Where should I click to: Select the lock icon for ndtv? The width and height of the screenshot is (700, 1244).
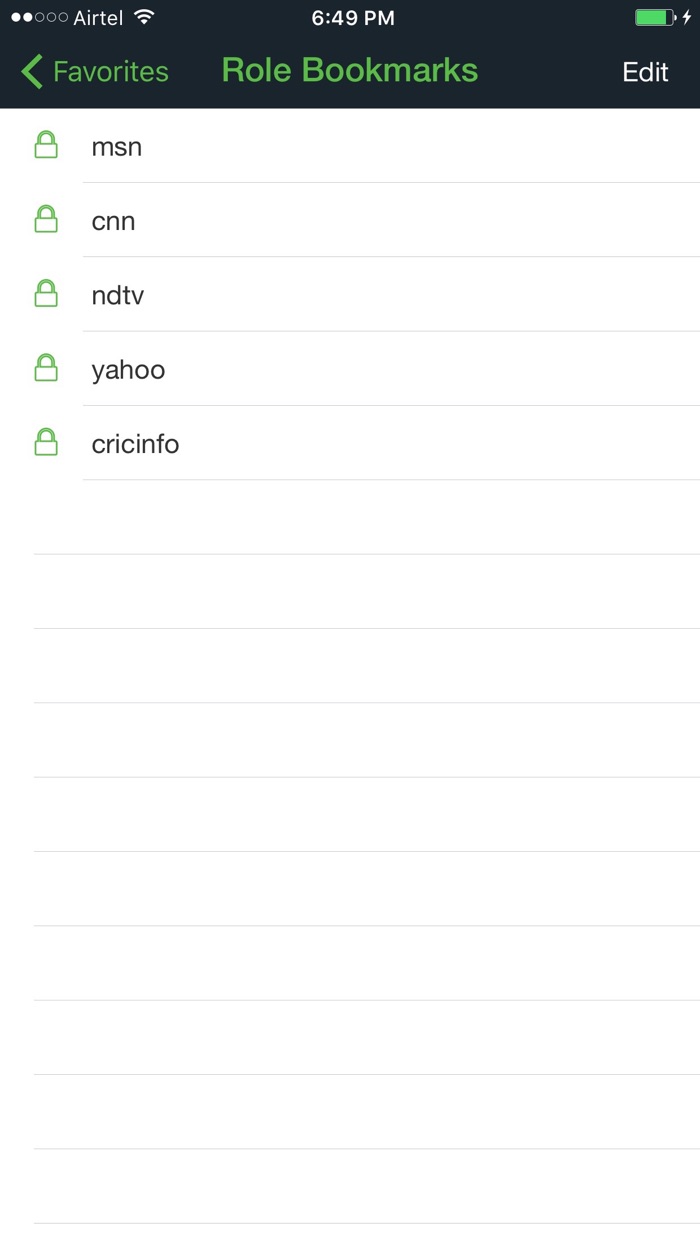point(46,294)
